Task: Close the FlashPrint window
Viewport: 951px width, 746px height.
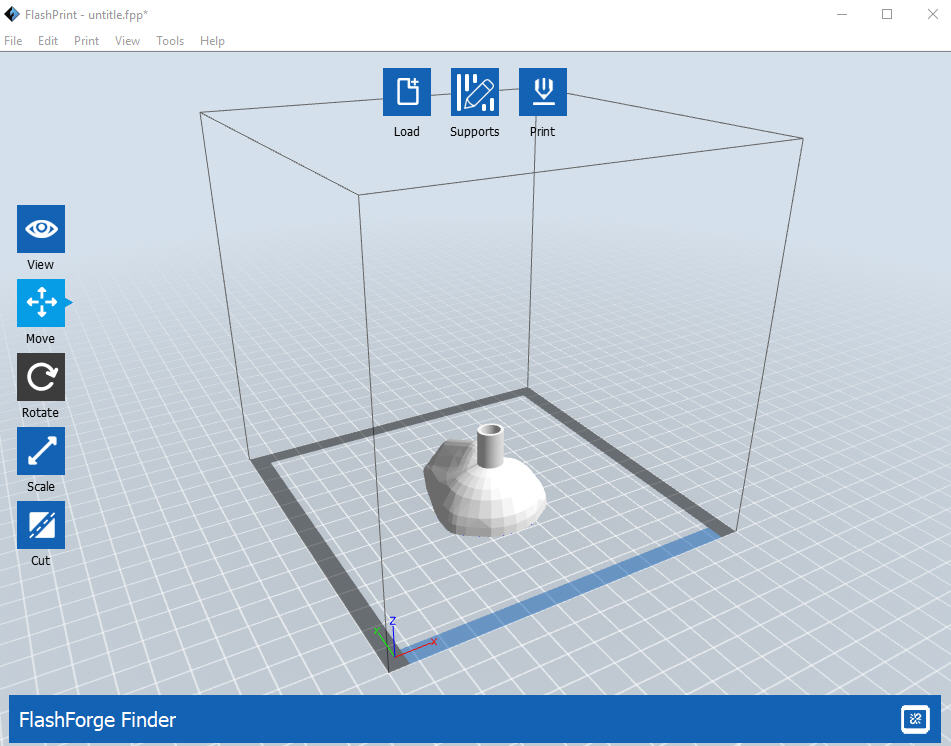Action: (933, 14)
